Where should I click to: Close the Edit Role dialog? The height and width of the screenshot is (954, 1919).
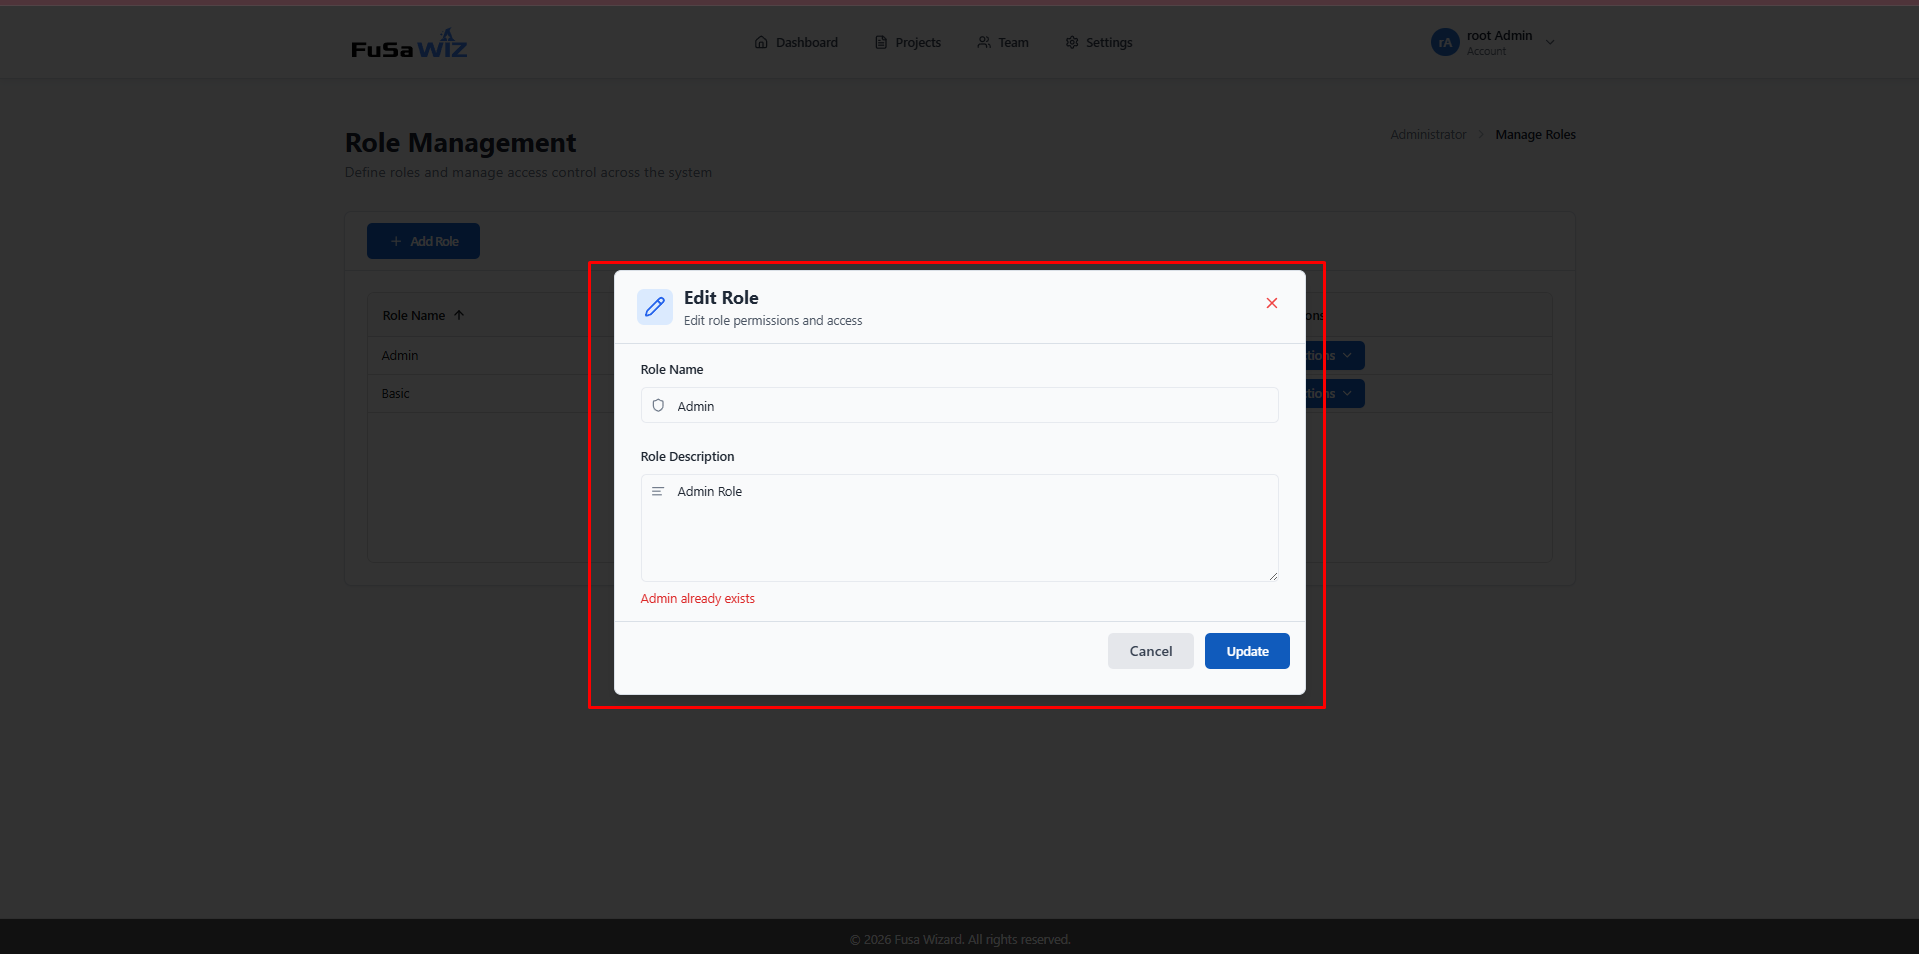coord(1271,303)
